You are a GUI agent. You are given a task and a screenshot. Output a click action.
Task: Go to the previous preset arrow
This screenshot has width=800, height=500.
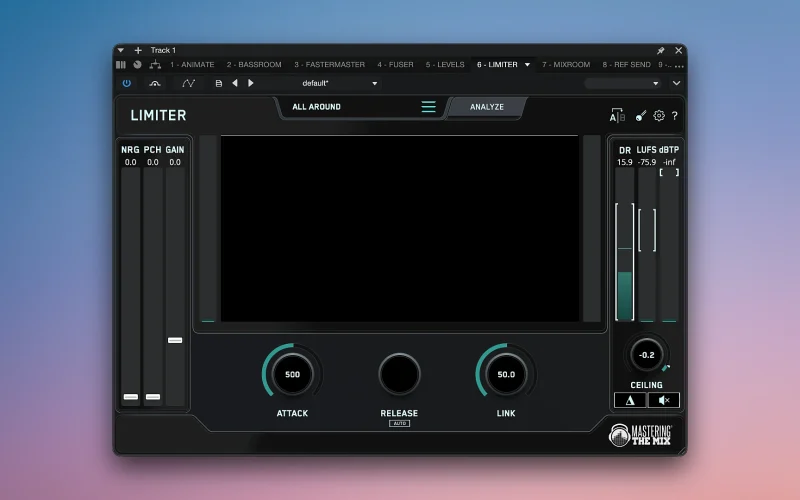235,83
